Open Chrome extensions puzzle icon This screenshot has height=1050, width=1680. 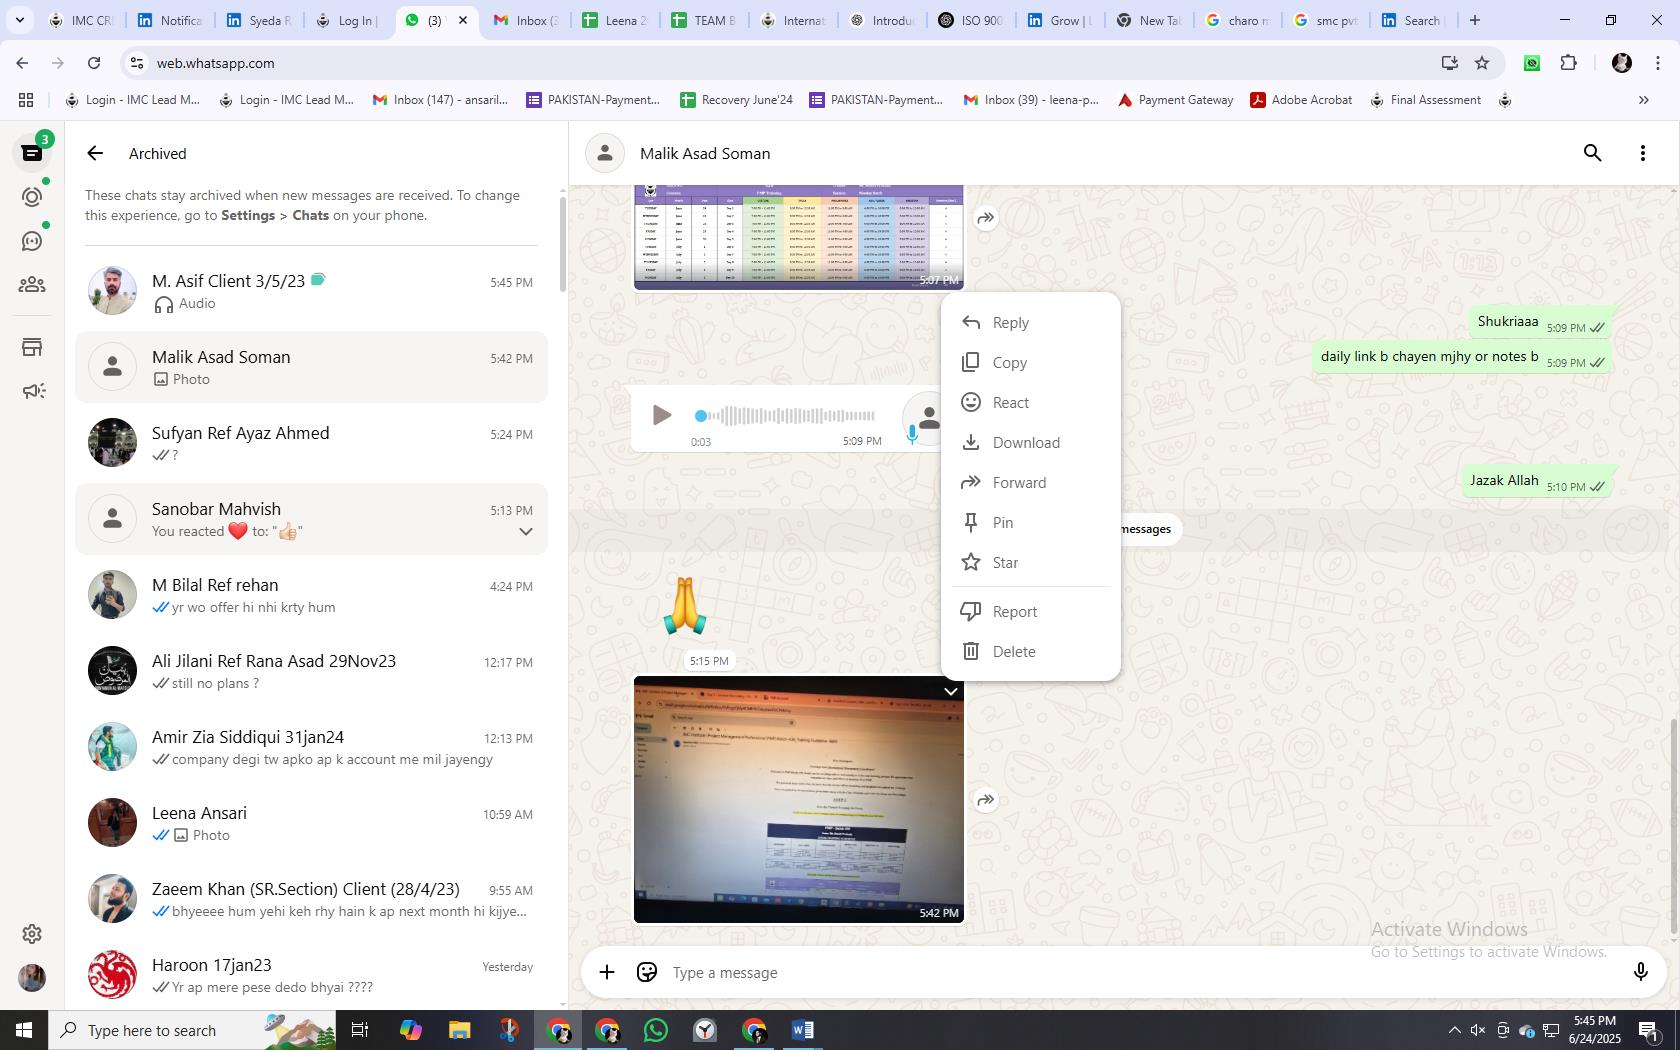[1568, 63]
